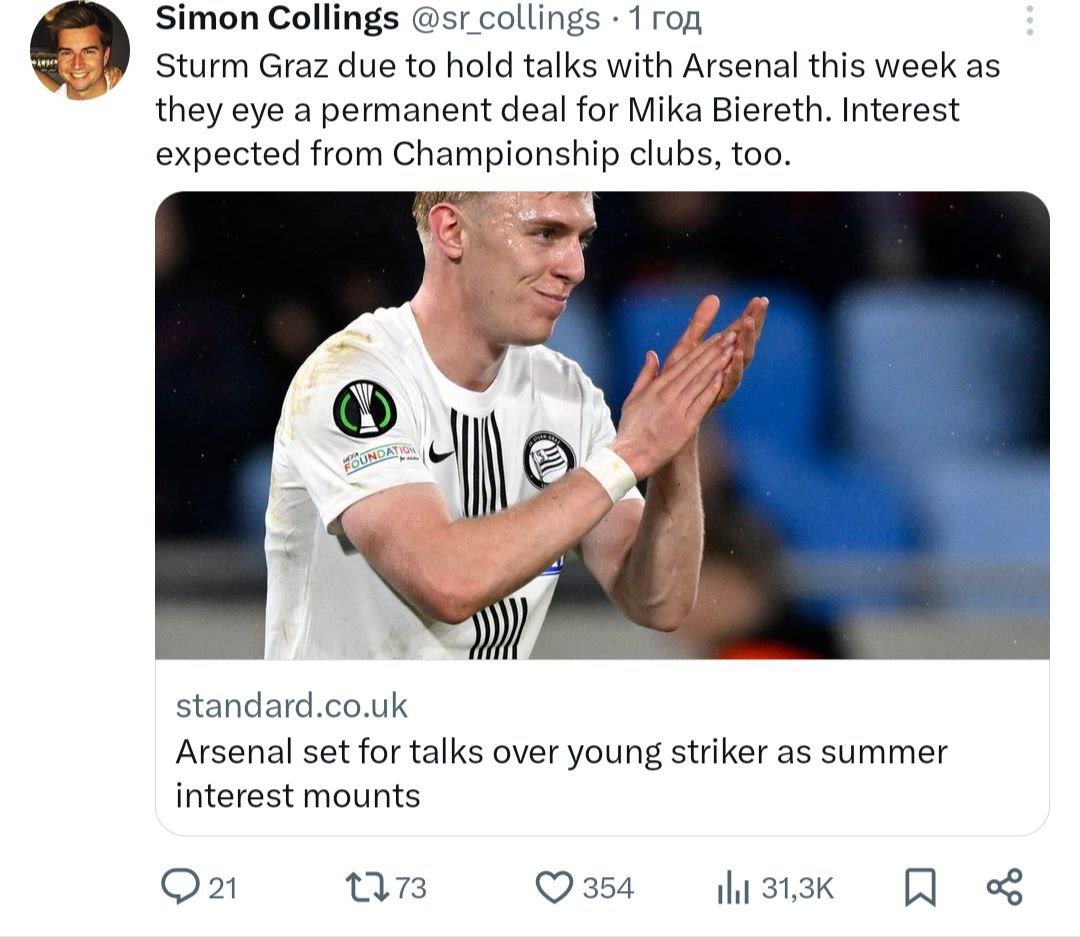Click the Simon Collings display name

tap(277, 19)
